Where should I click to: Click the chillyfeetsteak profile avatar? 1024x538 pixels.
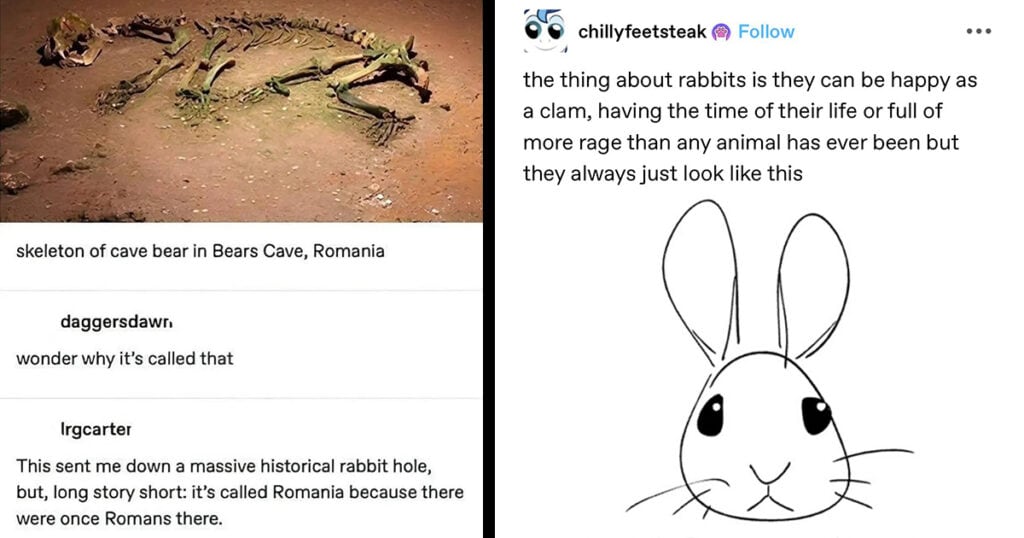(x=545, y=31)
